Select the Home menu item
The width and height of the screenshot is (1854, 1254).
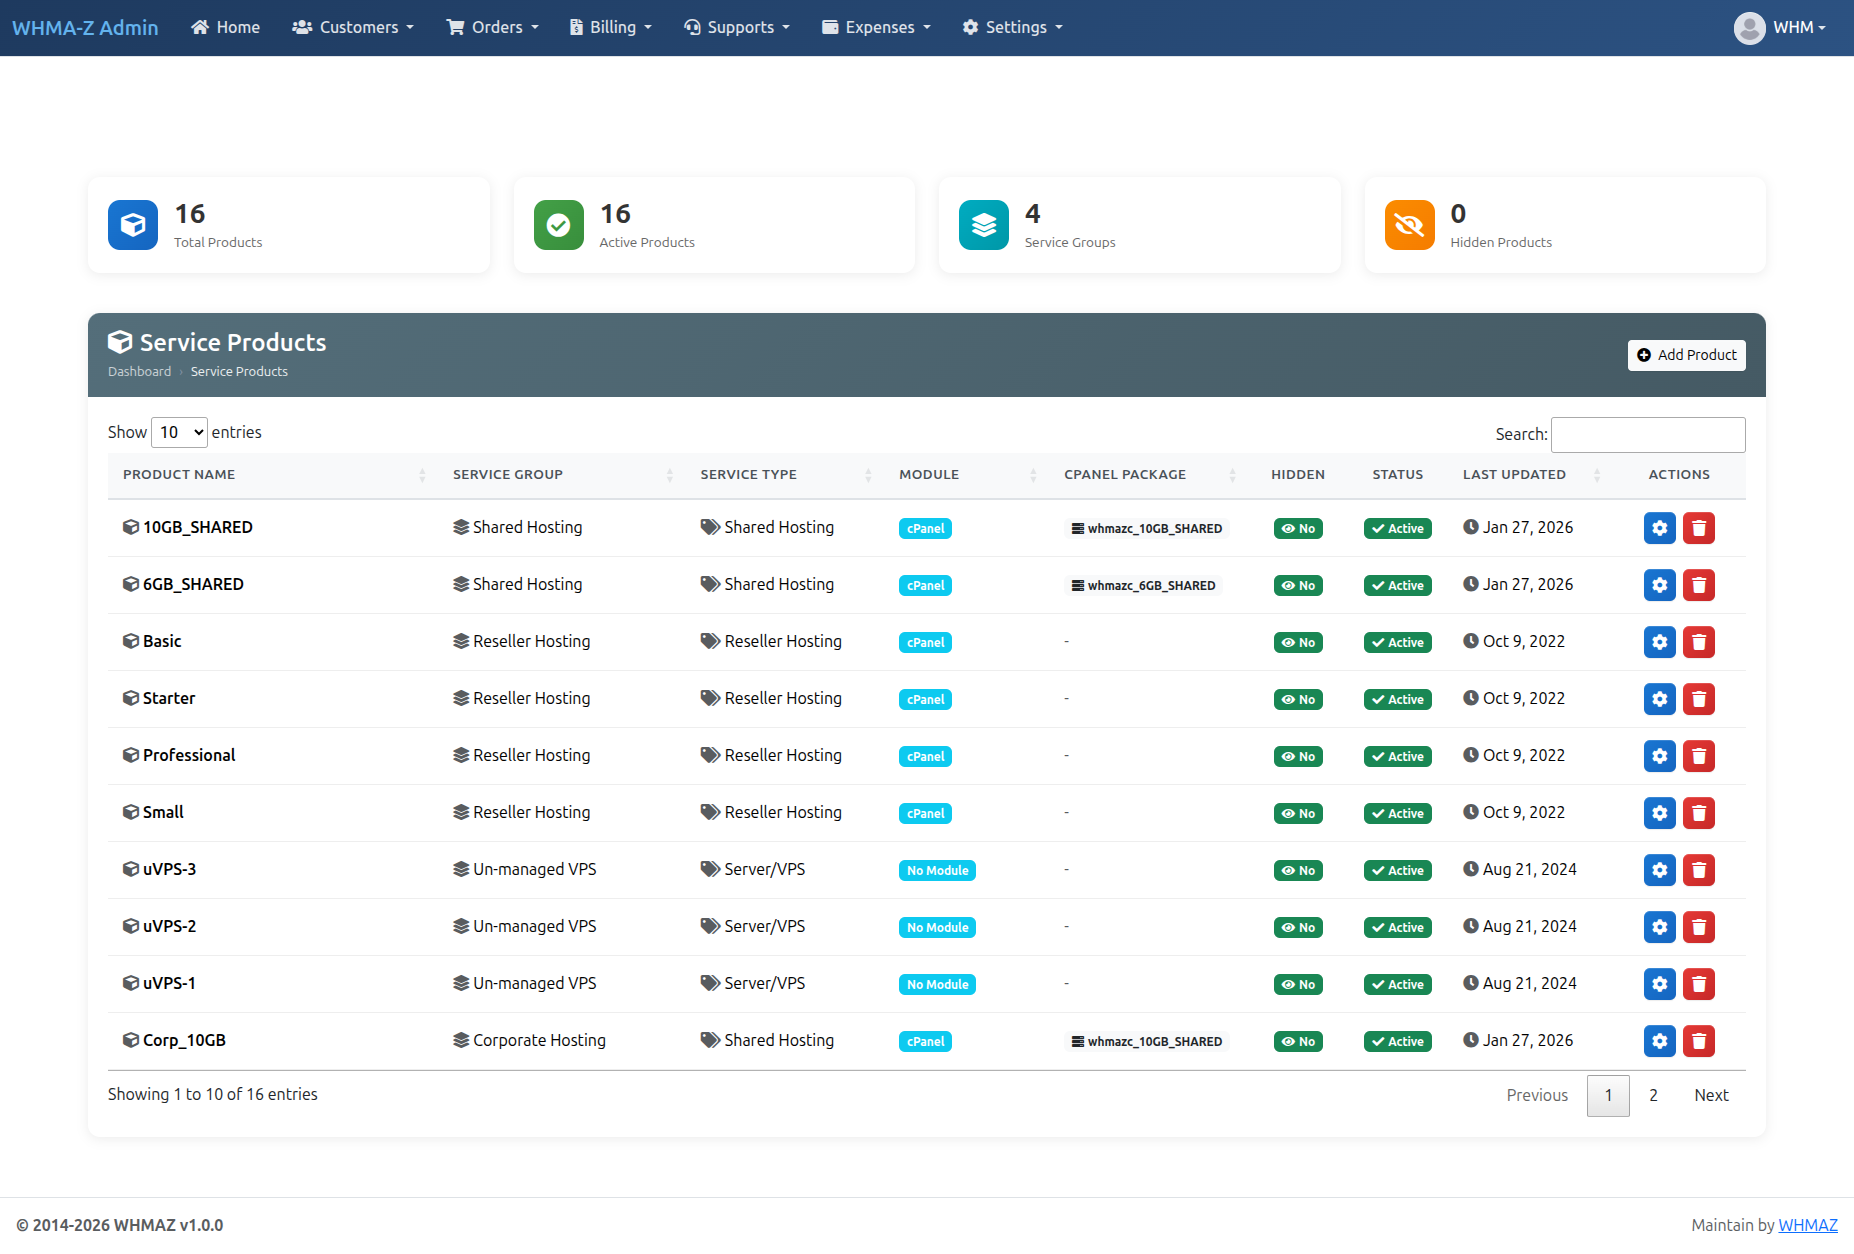224,27
